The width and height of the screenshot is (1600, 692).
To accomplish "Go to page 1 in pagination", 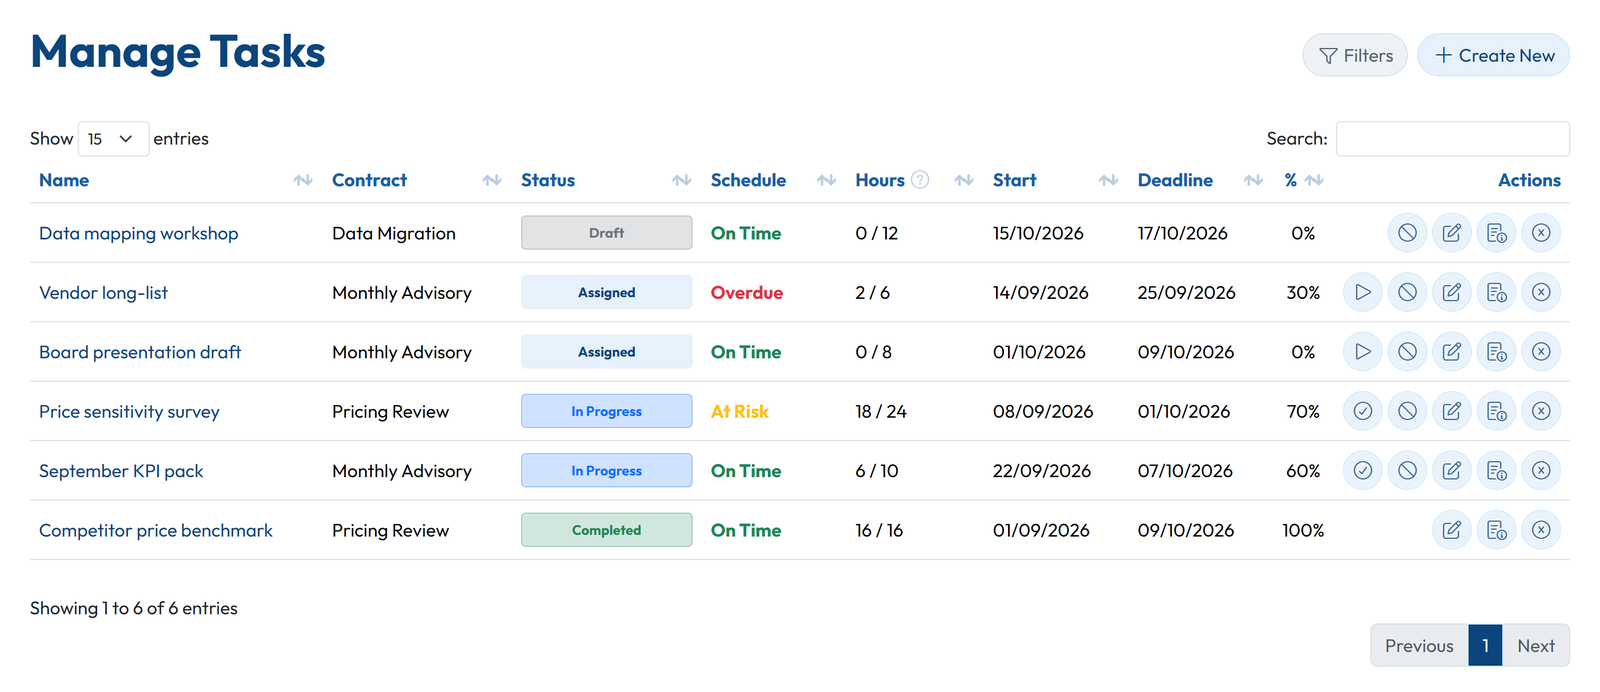I will (1485, 645).
